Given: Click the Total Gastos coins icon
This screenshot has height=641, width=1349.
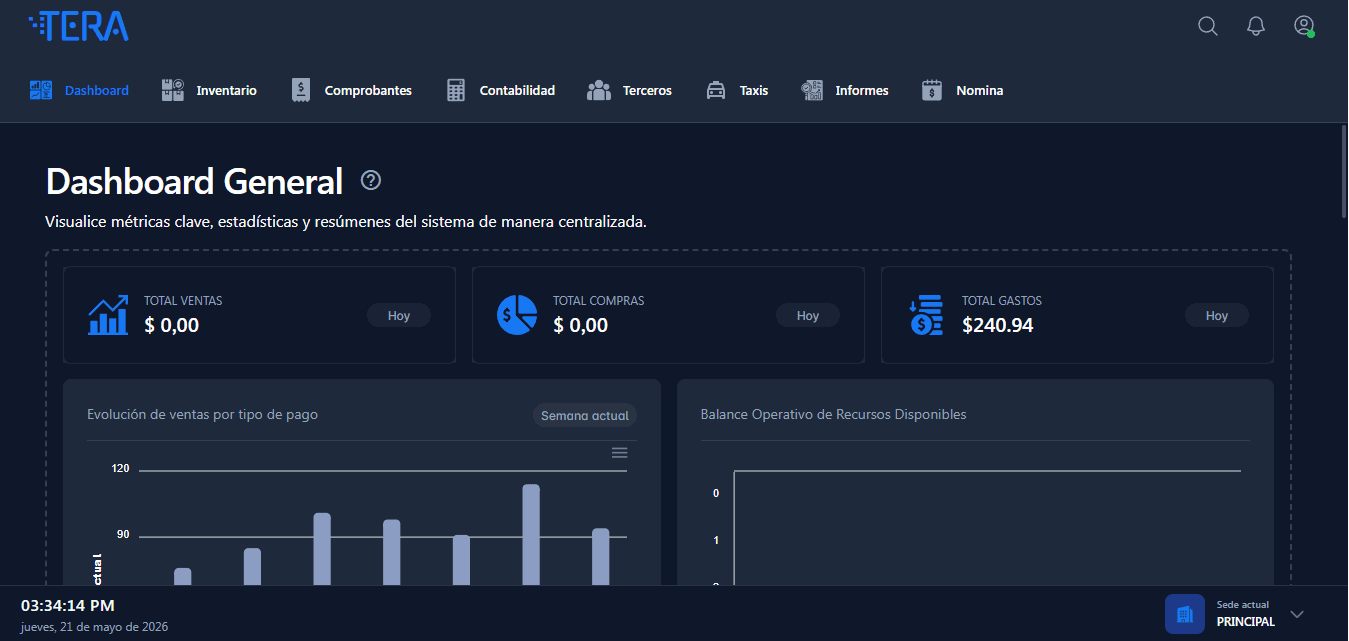Looking at the screenshot, I should (x=926, y=315).
